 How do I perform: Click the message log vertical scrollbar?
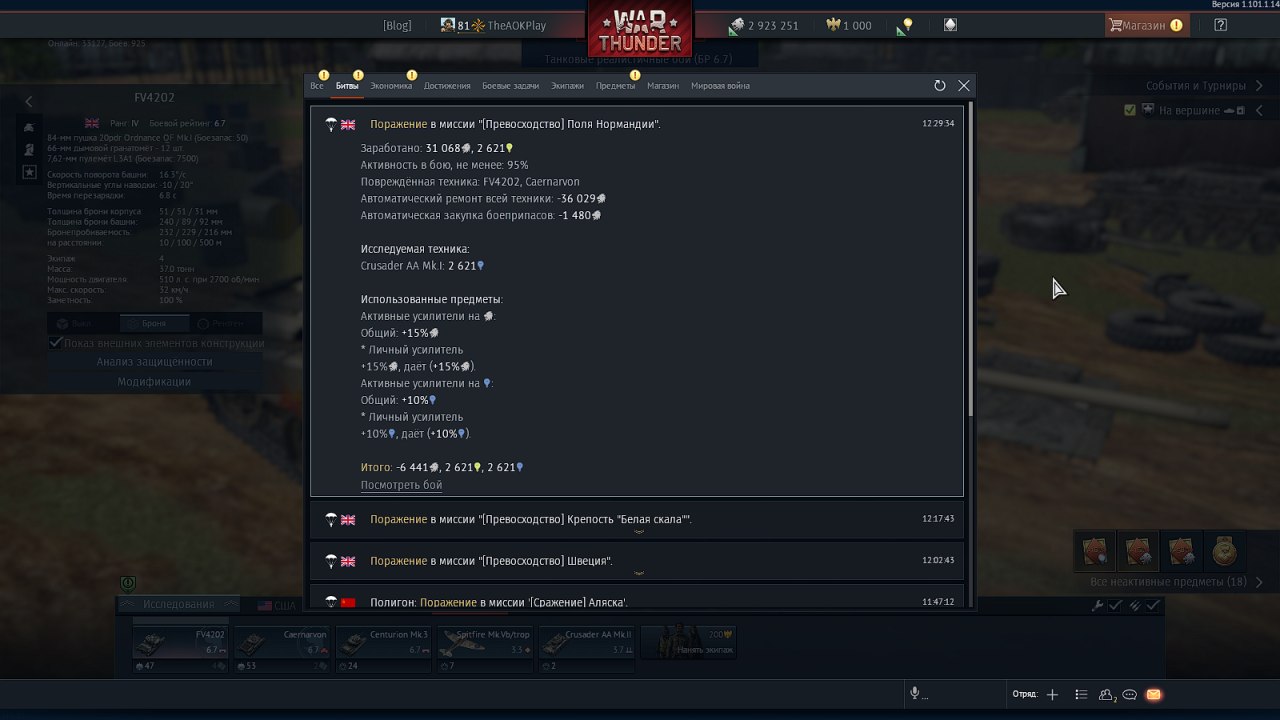(x=969, y=260)
